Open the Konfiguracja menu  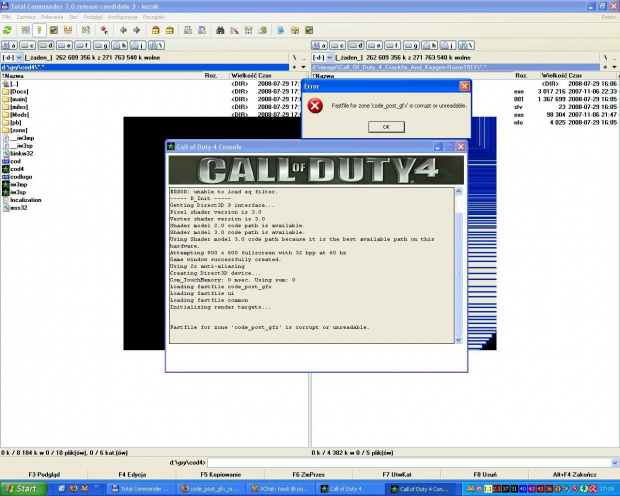tap(122, 17)
